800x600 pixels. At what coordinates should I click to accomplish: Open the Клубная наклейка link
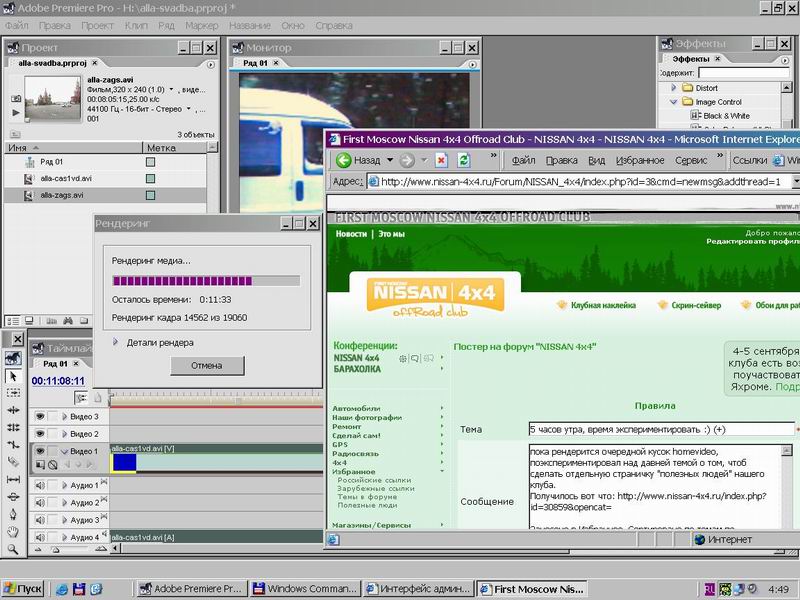pos(603,305)
